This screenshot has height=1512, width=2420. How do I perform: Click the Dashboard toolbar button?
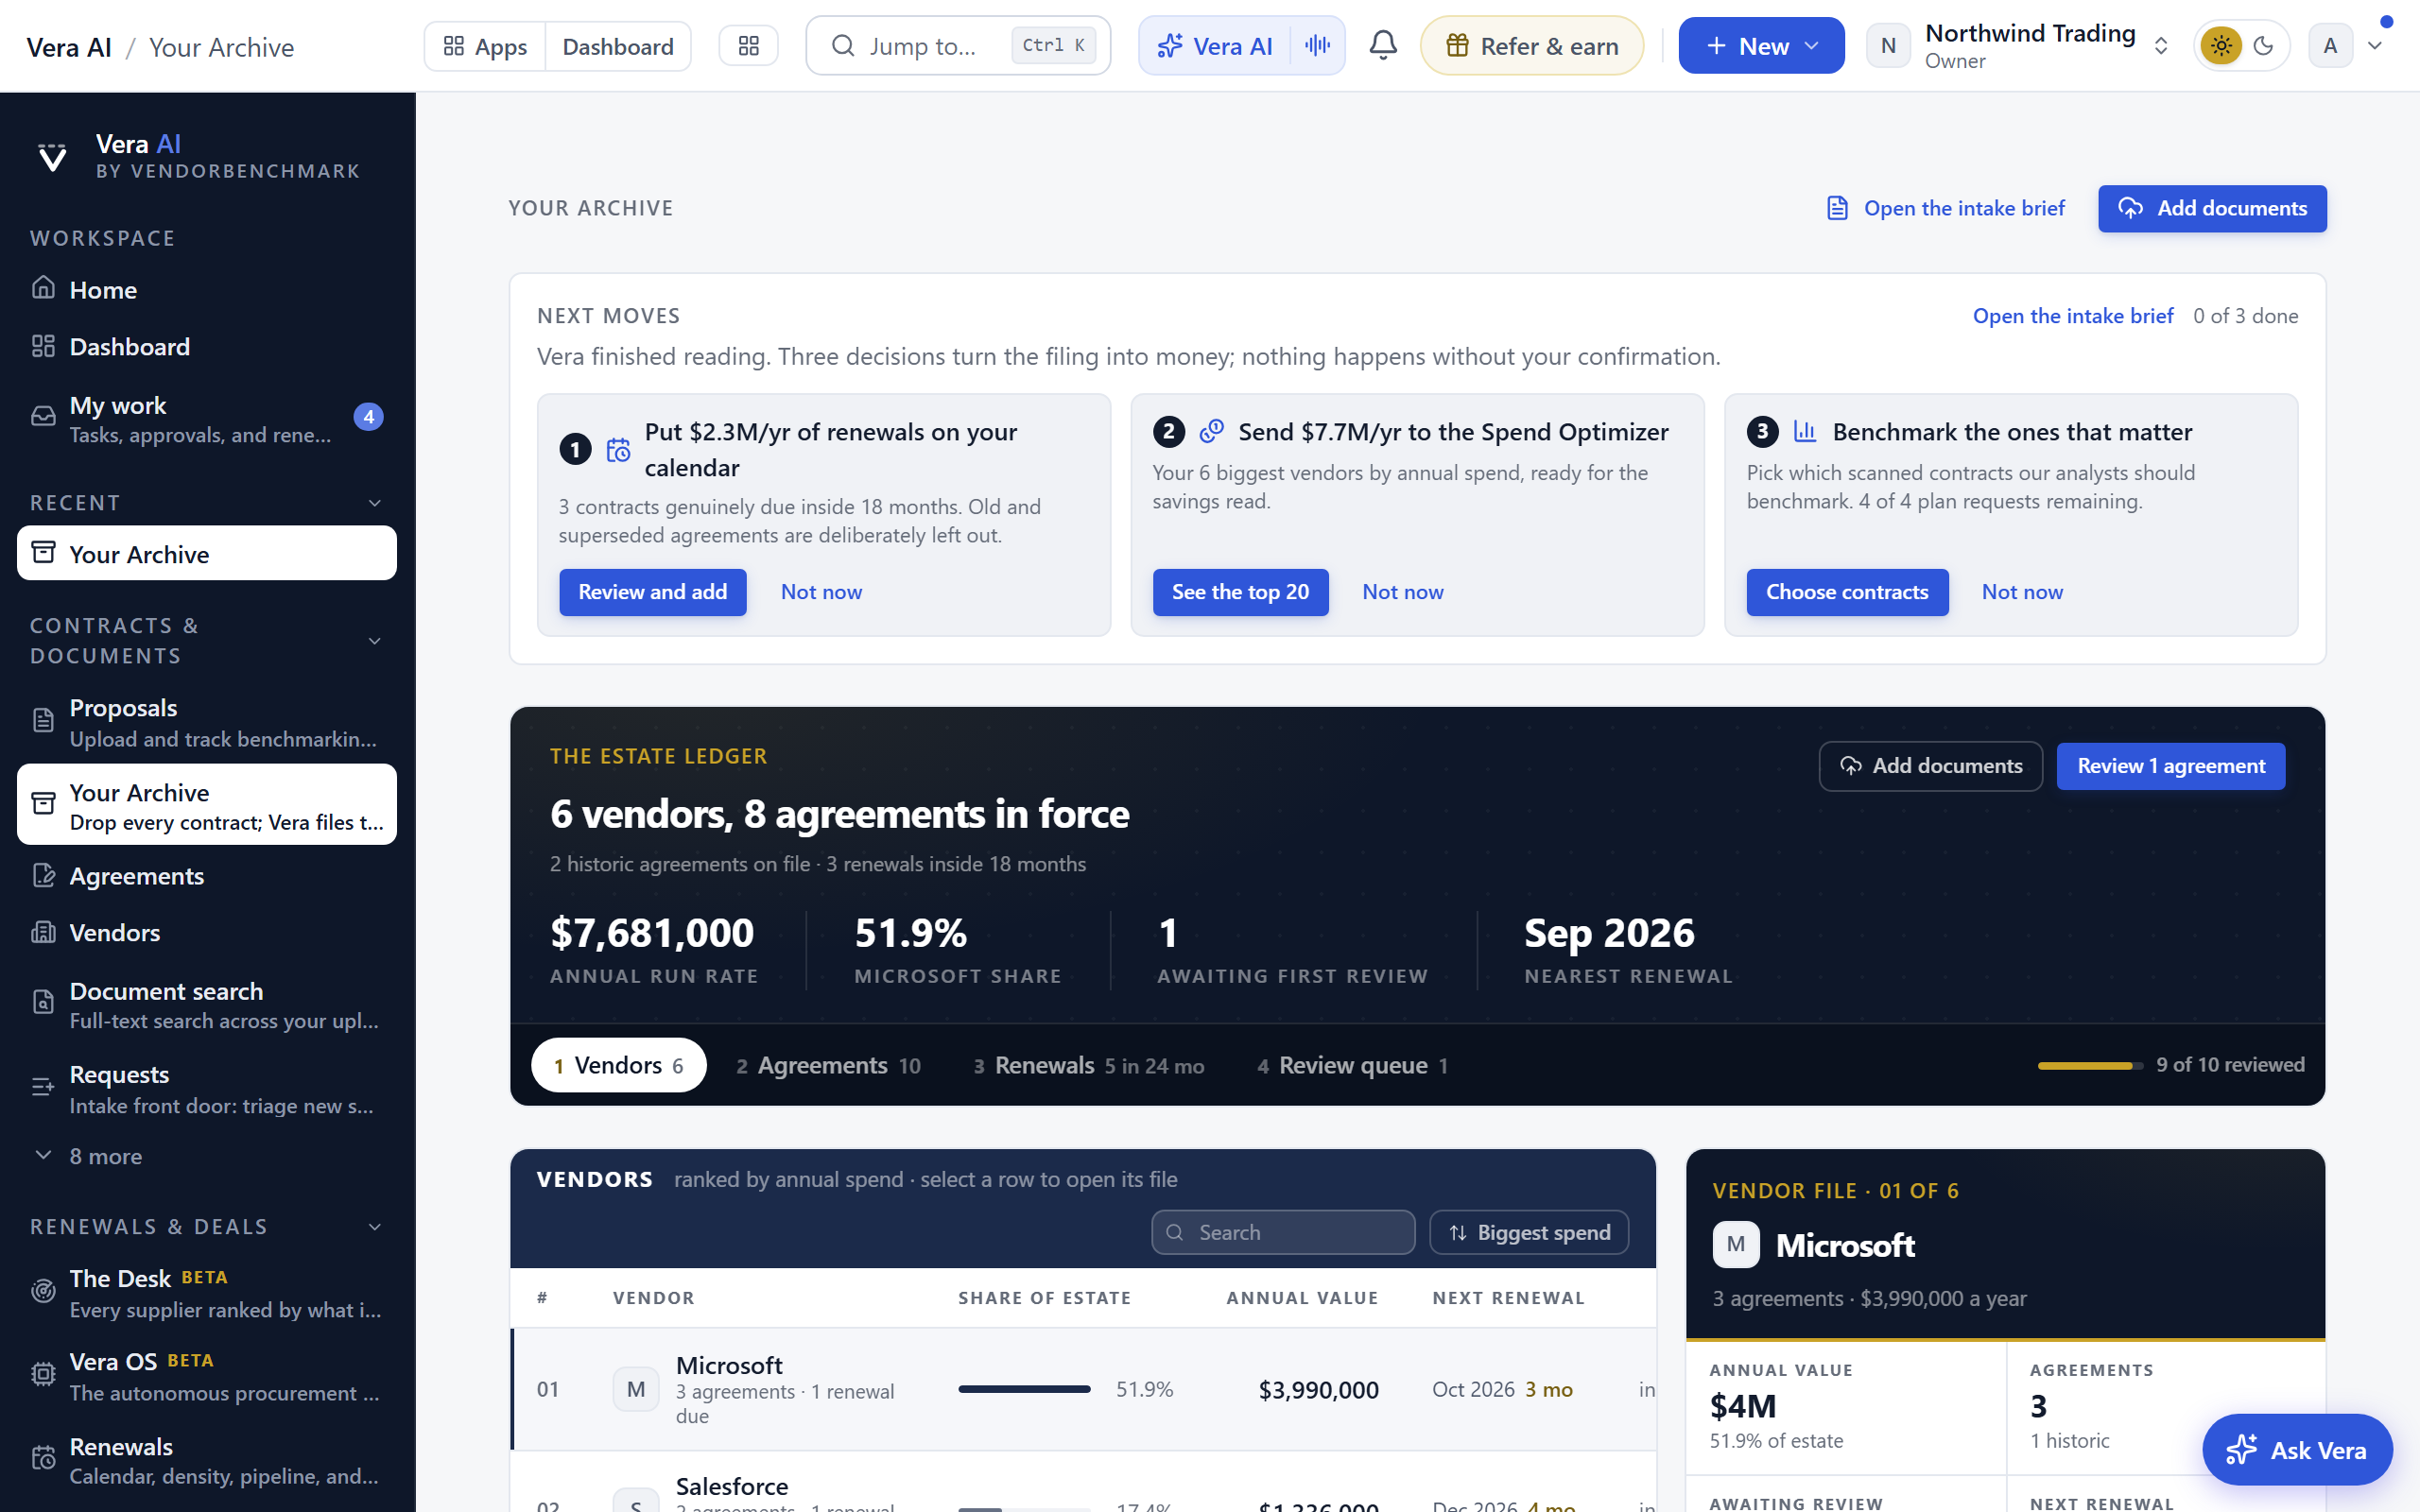(618, 46)
